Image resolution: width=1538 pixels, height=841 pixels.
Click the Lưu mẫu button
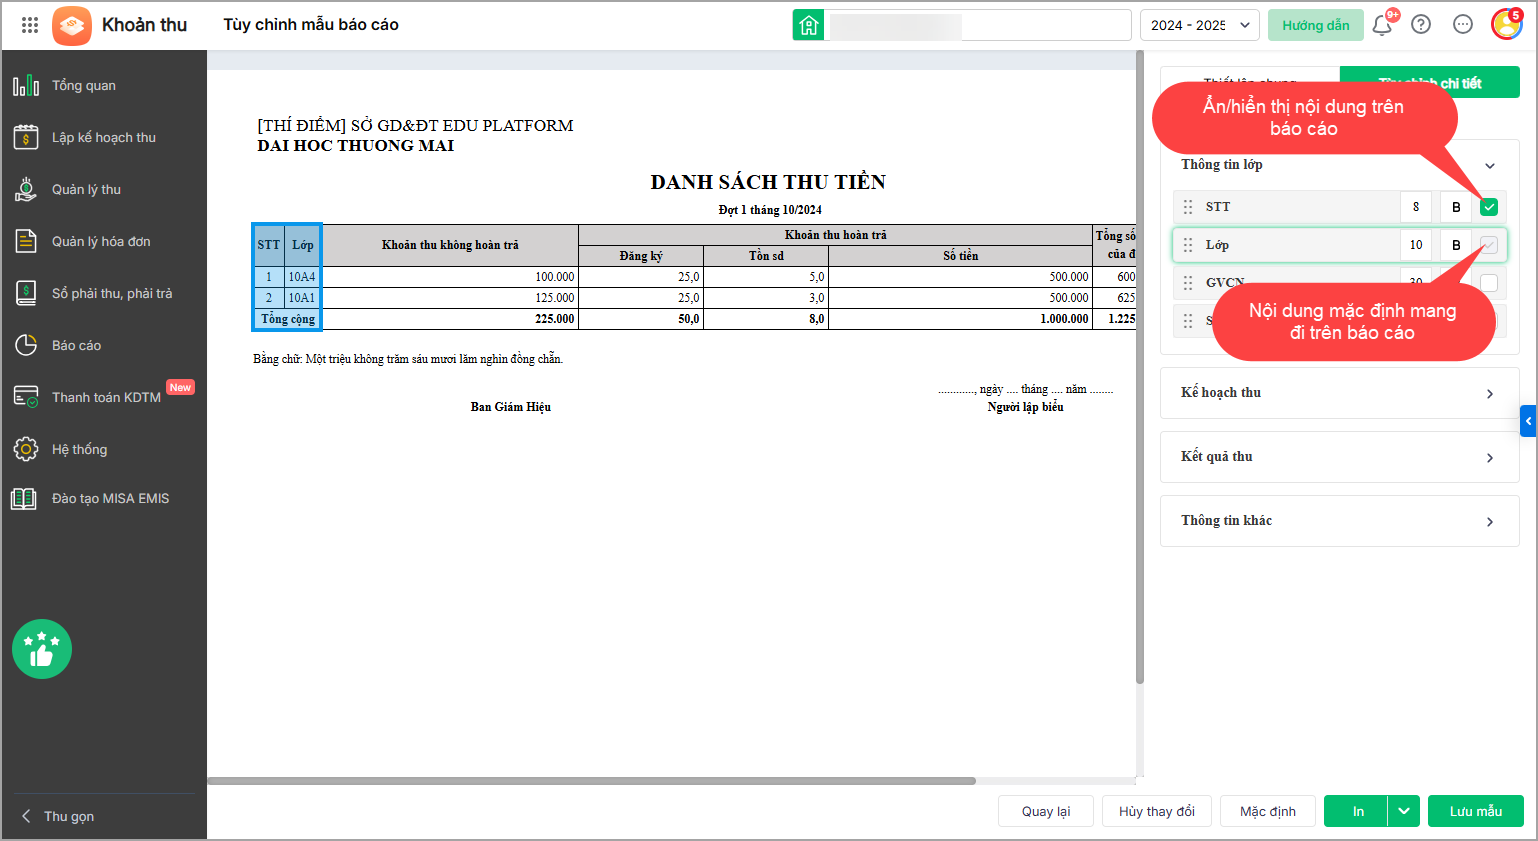tap(1475, 811)
